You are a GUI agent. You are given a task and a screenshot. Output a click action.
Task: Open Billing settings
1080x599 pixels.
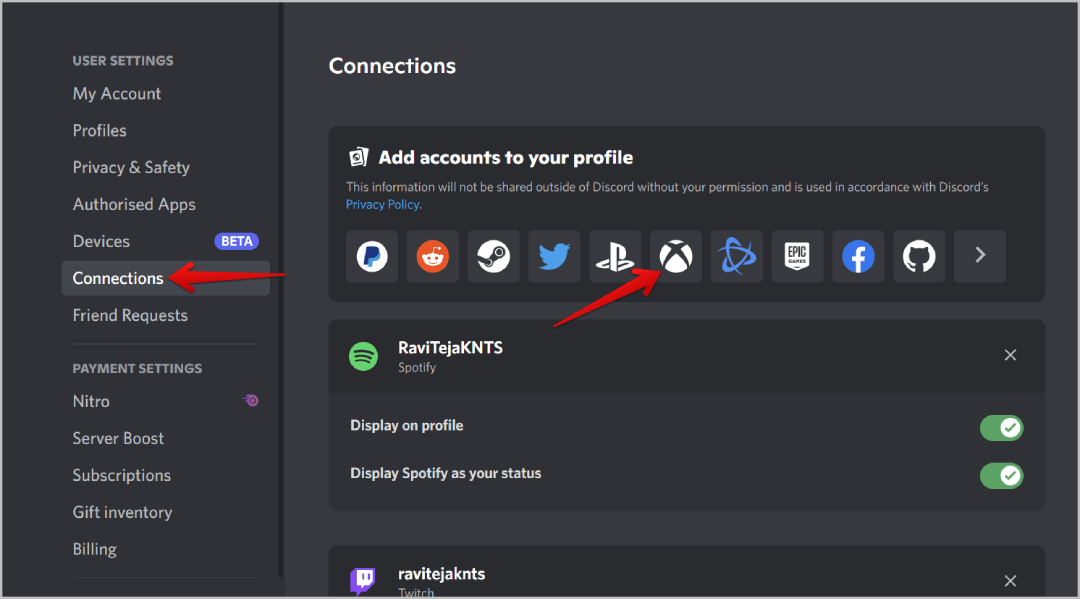point(165,549)
